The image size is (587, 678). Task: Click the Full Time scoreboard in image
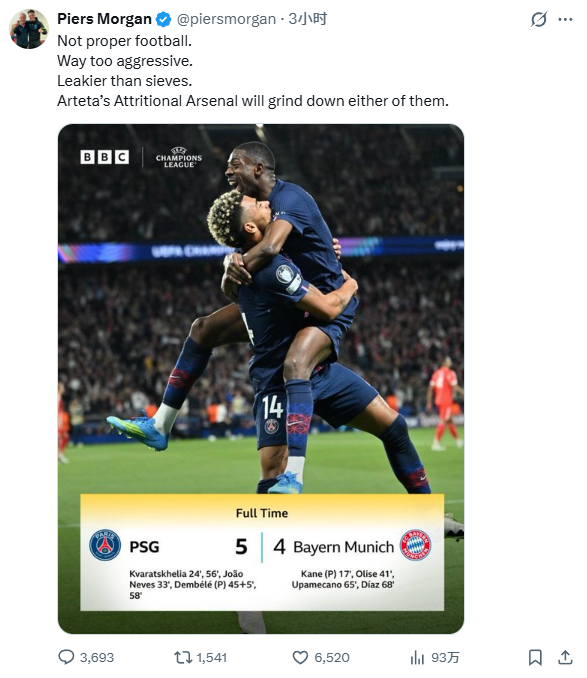click(262, 553)
